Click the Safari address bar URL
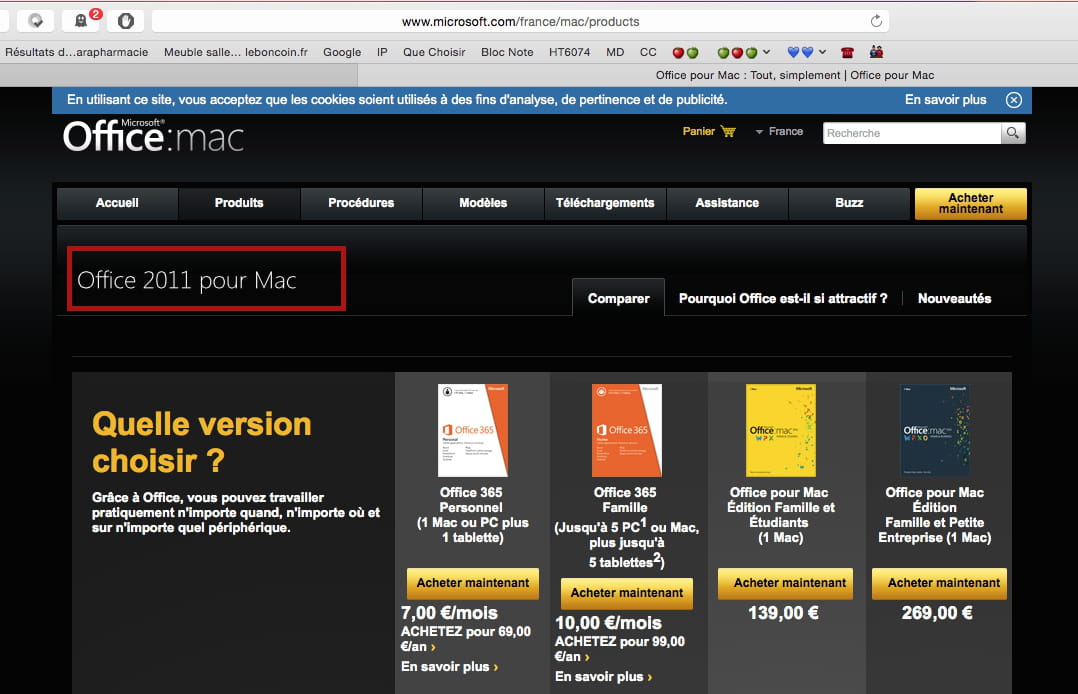Image resolution: width=1078 pixels, height=694 pixels. point(520,21)
